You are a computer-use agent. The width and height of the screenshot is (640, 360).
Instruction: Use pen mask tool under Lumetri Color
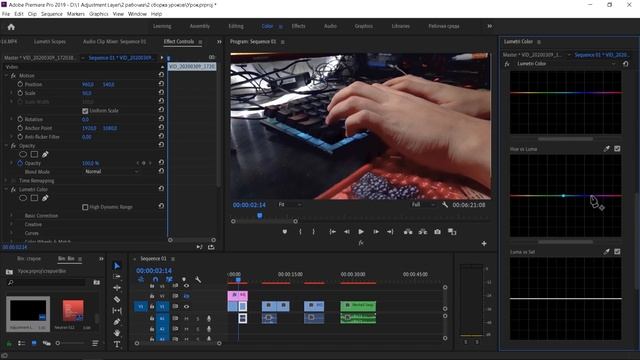pos(45,198)
